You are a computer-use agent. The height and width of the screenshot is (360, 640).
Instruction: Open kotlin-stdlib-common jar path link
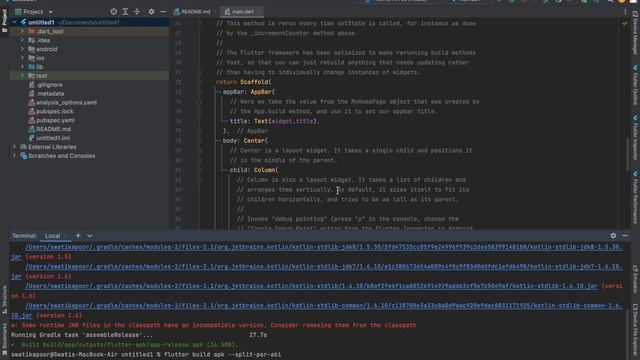pyautogui.click(x=324, y=306)
